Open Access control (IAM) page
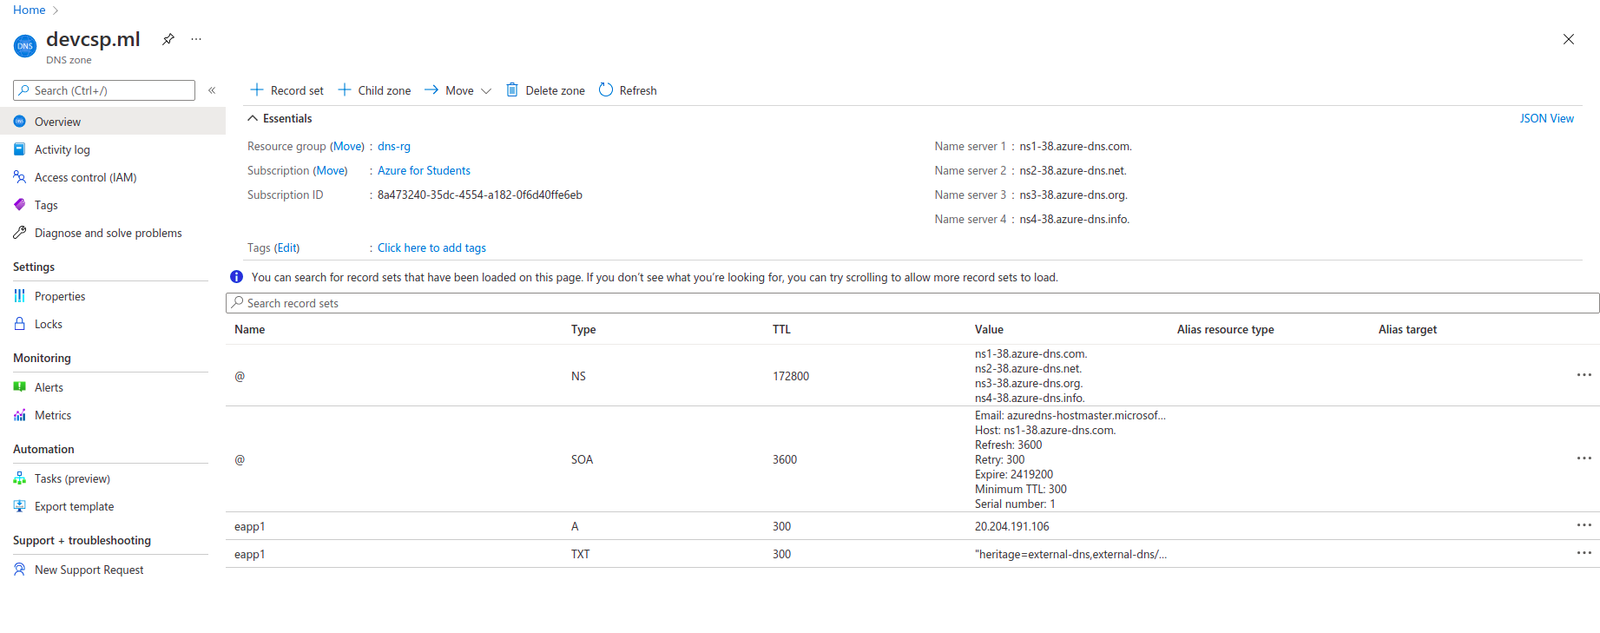Screen dimensions: 1600x633 [x=85, y=177]
